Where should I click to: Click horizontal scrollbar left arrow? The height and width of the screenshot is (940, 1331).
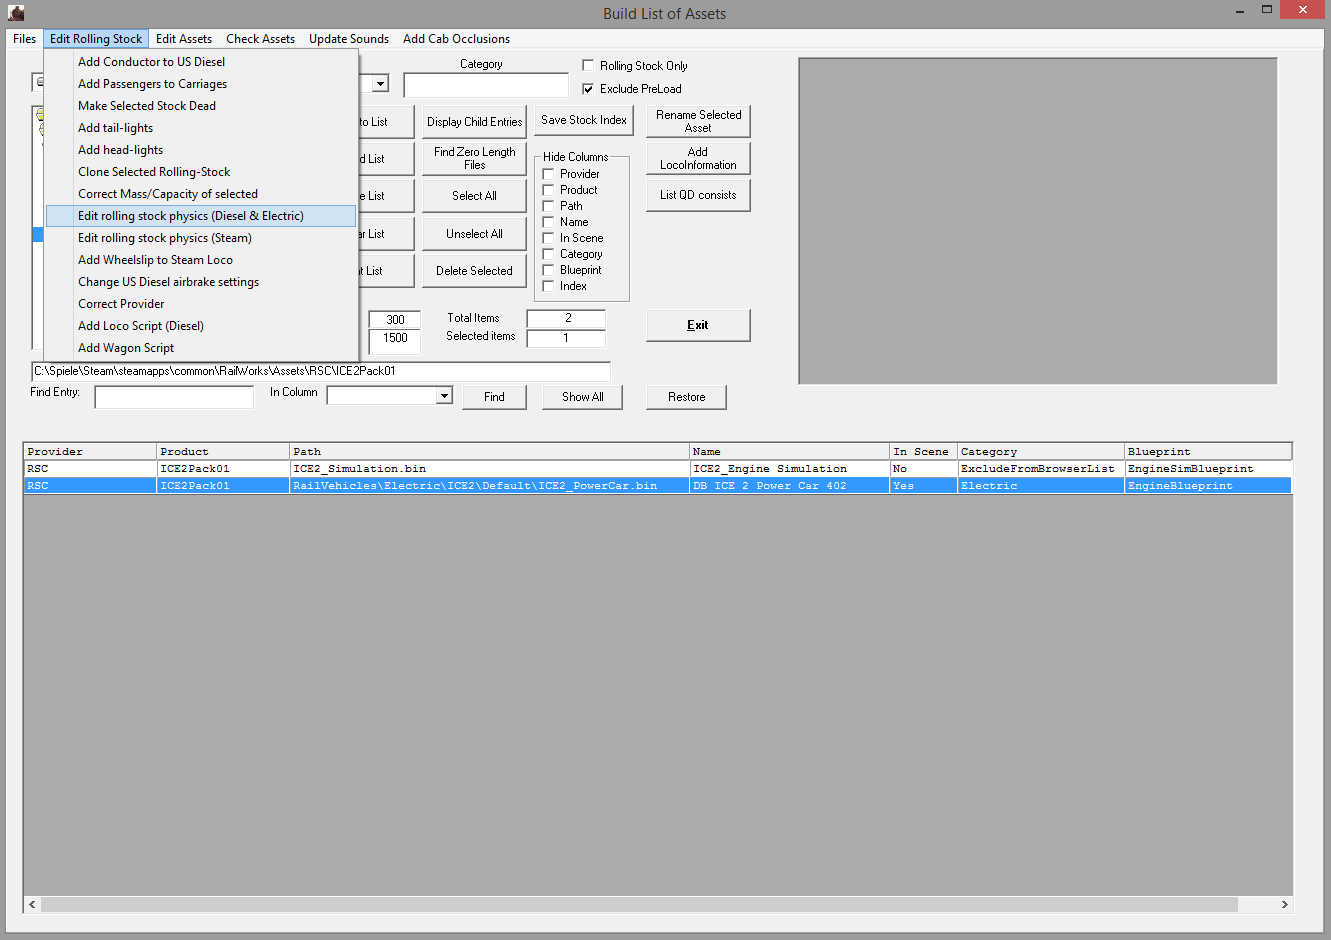pos(32,904)
